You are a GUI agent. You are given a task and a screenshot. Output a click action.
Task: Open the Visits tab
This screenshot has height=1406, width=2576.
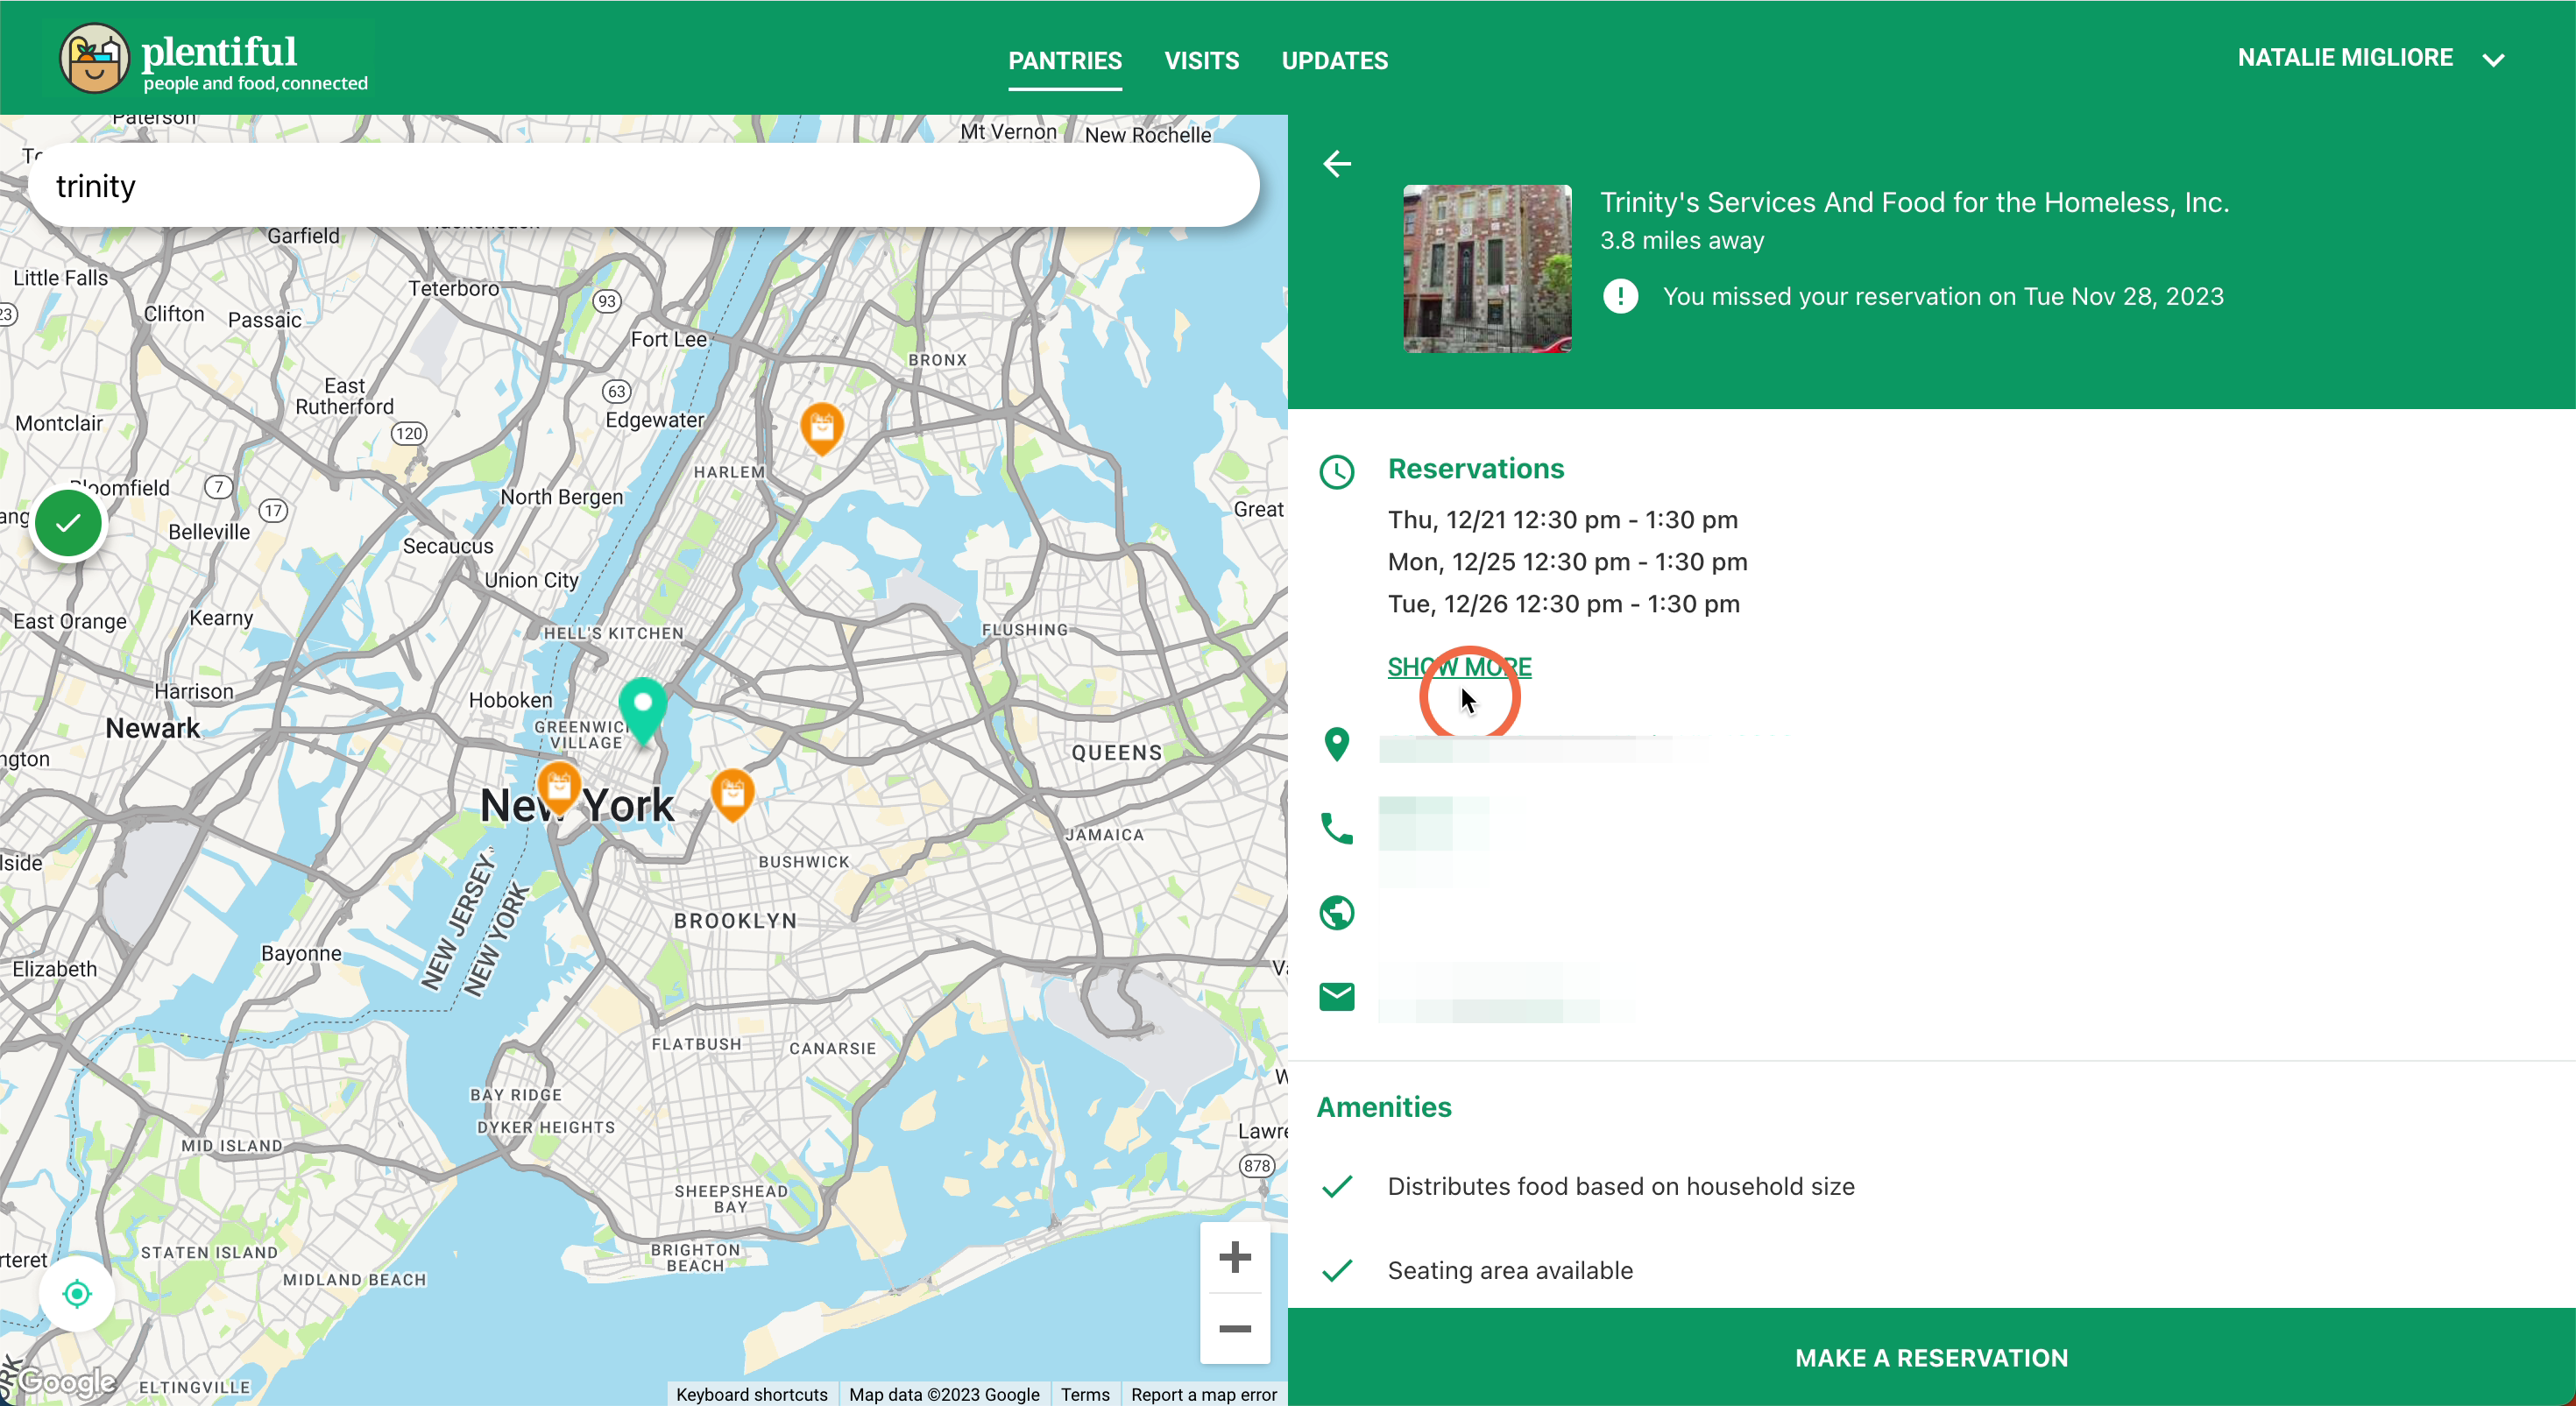(1201, 60)
